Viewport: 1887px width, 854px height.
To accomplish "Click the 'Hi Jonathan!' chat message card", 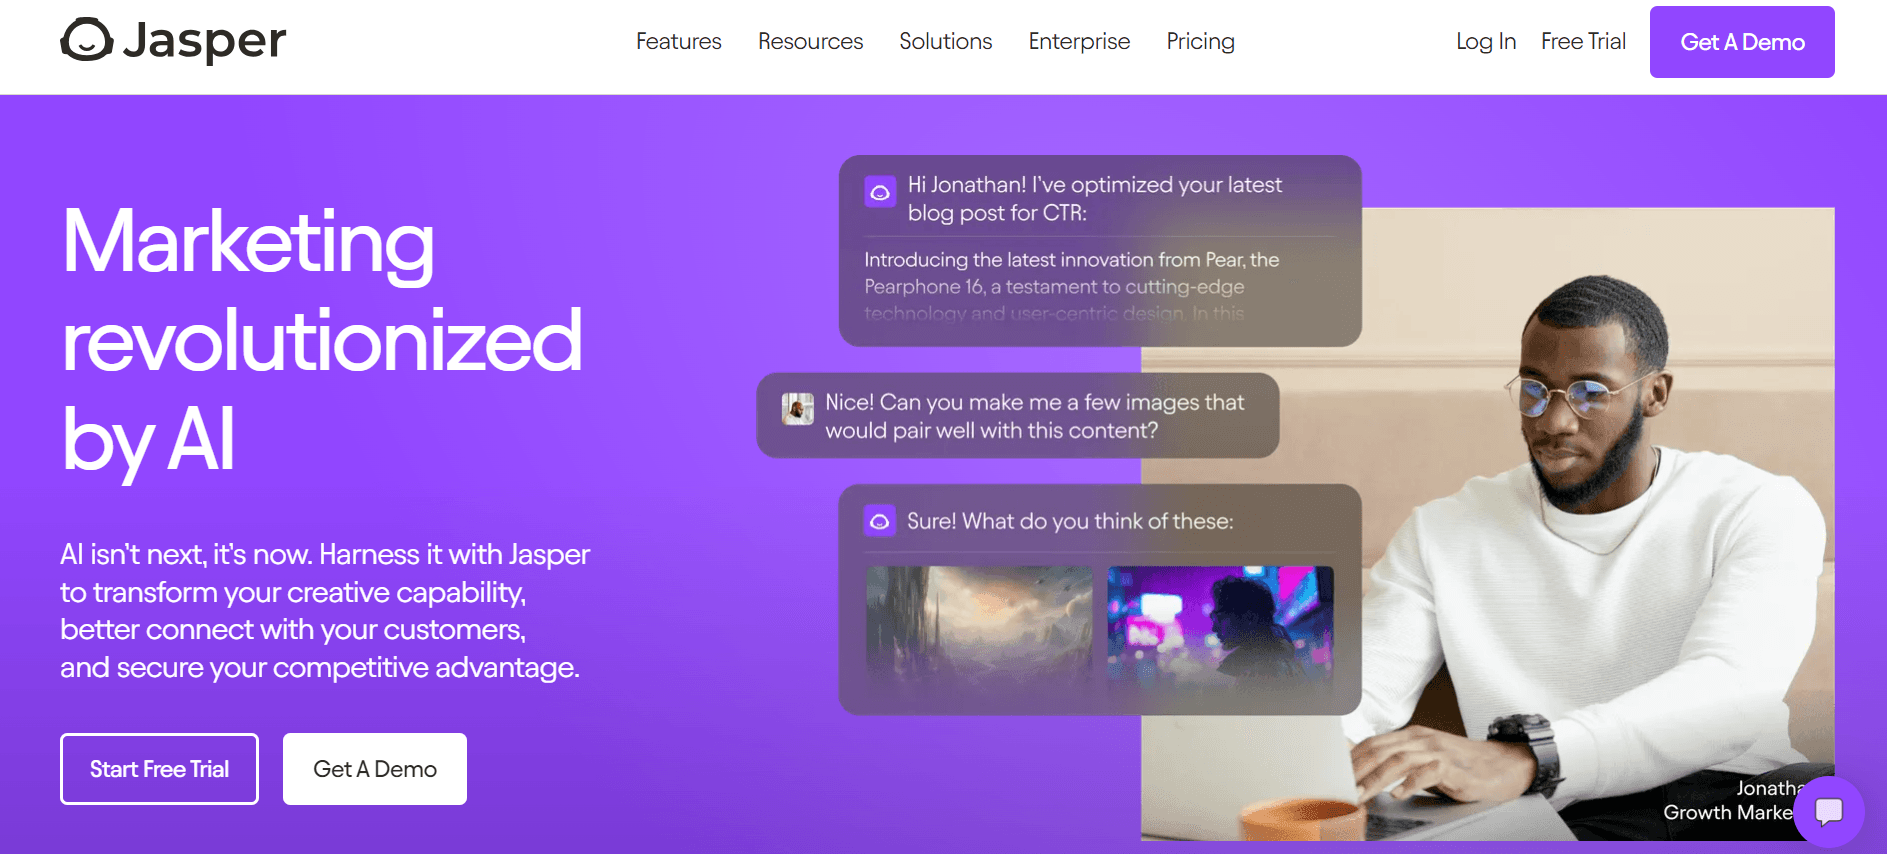I will coord(1100,251).
